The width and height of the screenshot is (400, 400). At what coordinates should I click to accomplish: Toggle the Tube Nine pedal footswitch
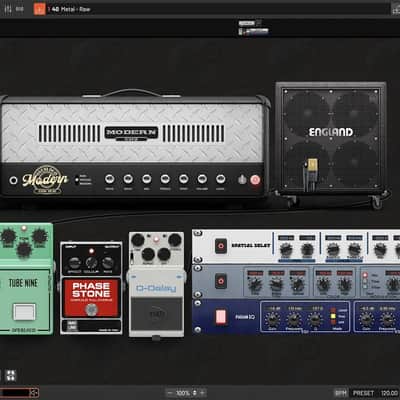point(24,312)
